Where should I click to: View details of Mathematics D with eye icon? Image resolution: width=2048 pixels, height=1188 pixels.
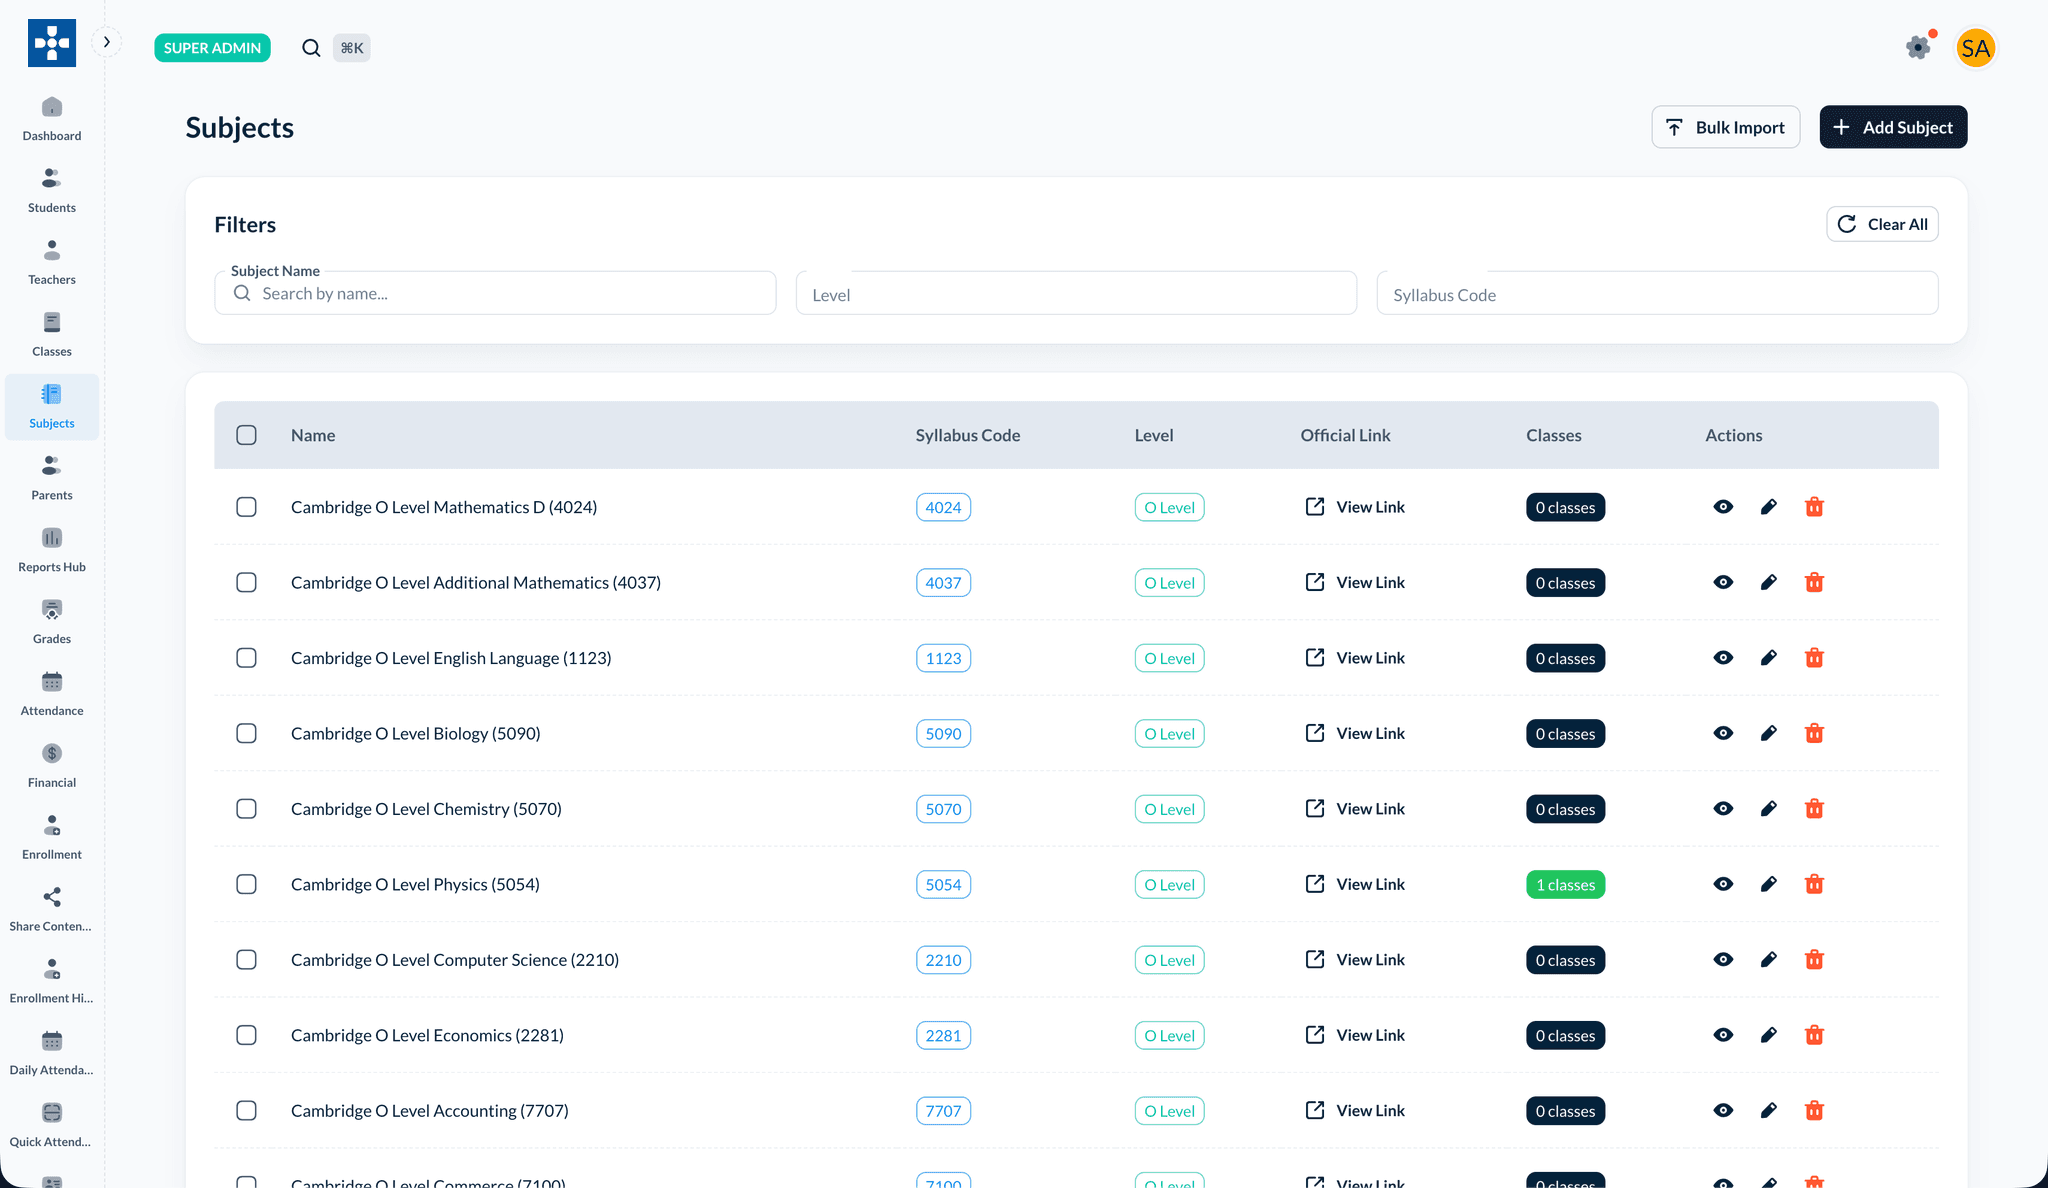pyautogui.click(x=1723, y=507)
